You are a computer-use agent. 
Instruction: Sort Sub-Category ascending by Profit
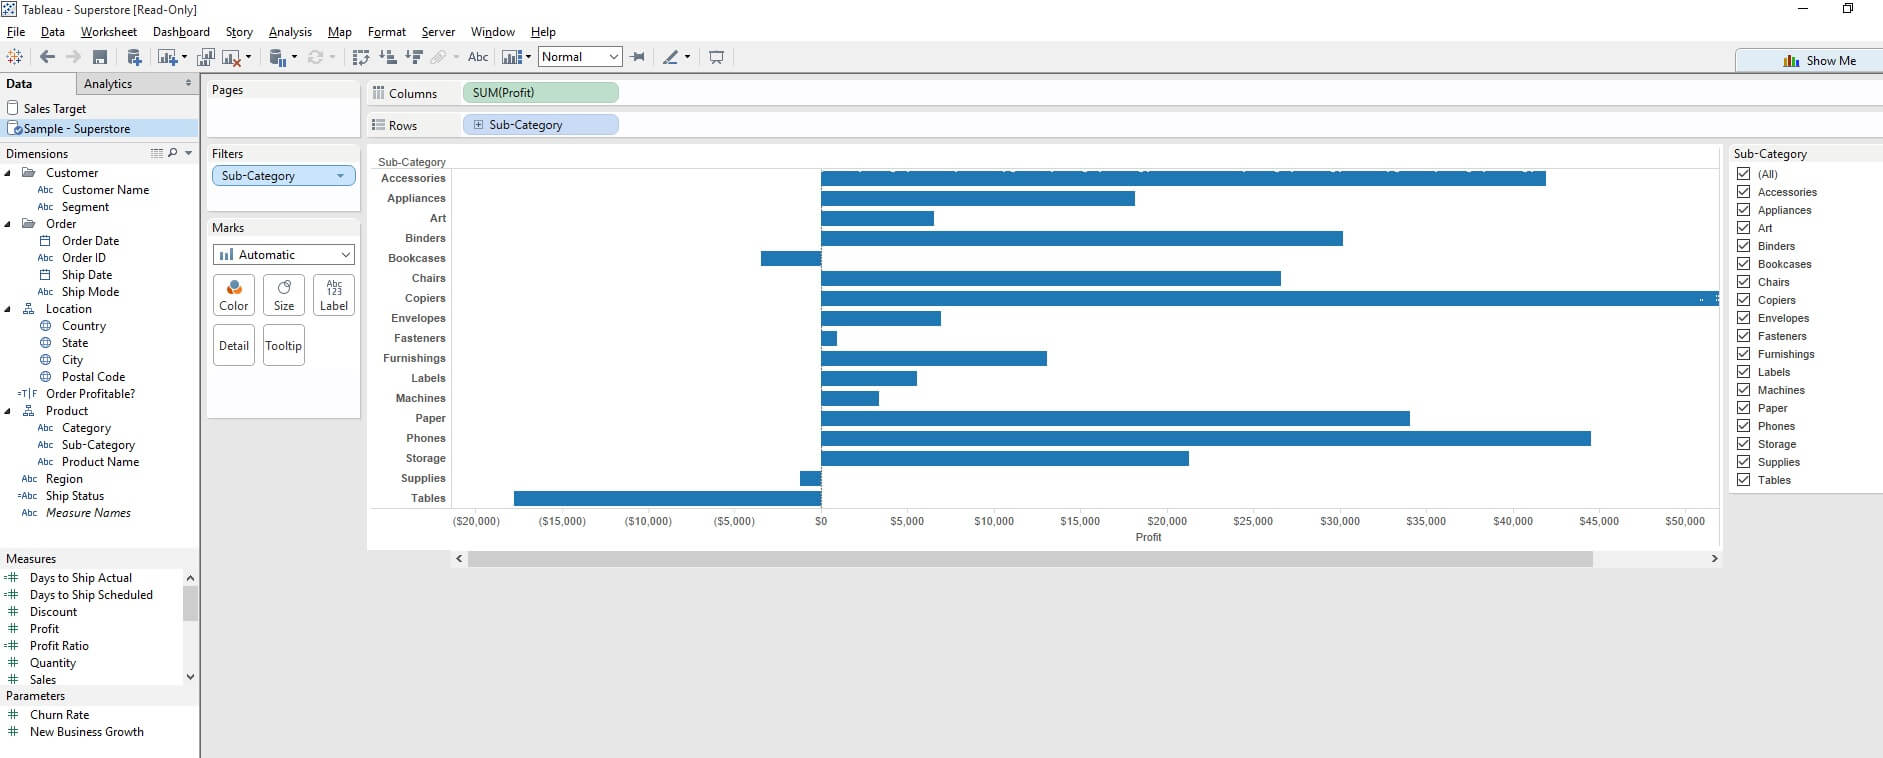tap(388, 57)
